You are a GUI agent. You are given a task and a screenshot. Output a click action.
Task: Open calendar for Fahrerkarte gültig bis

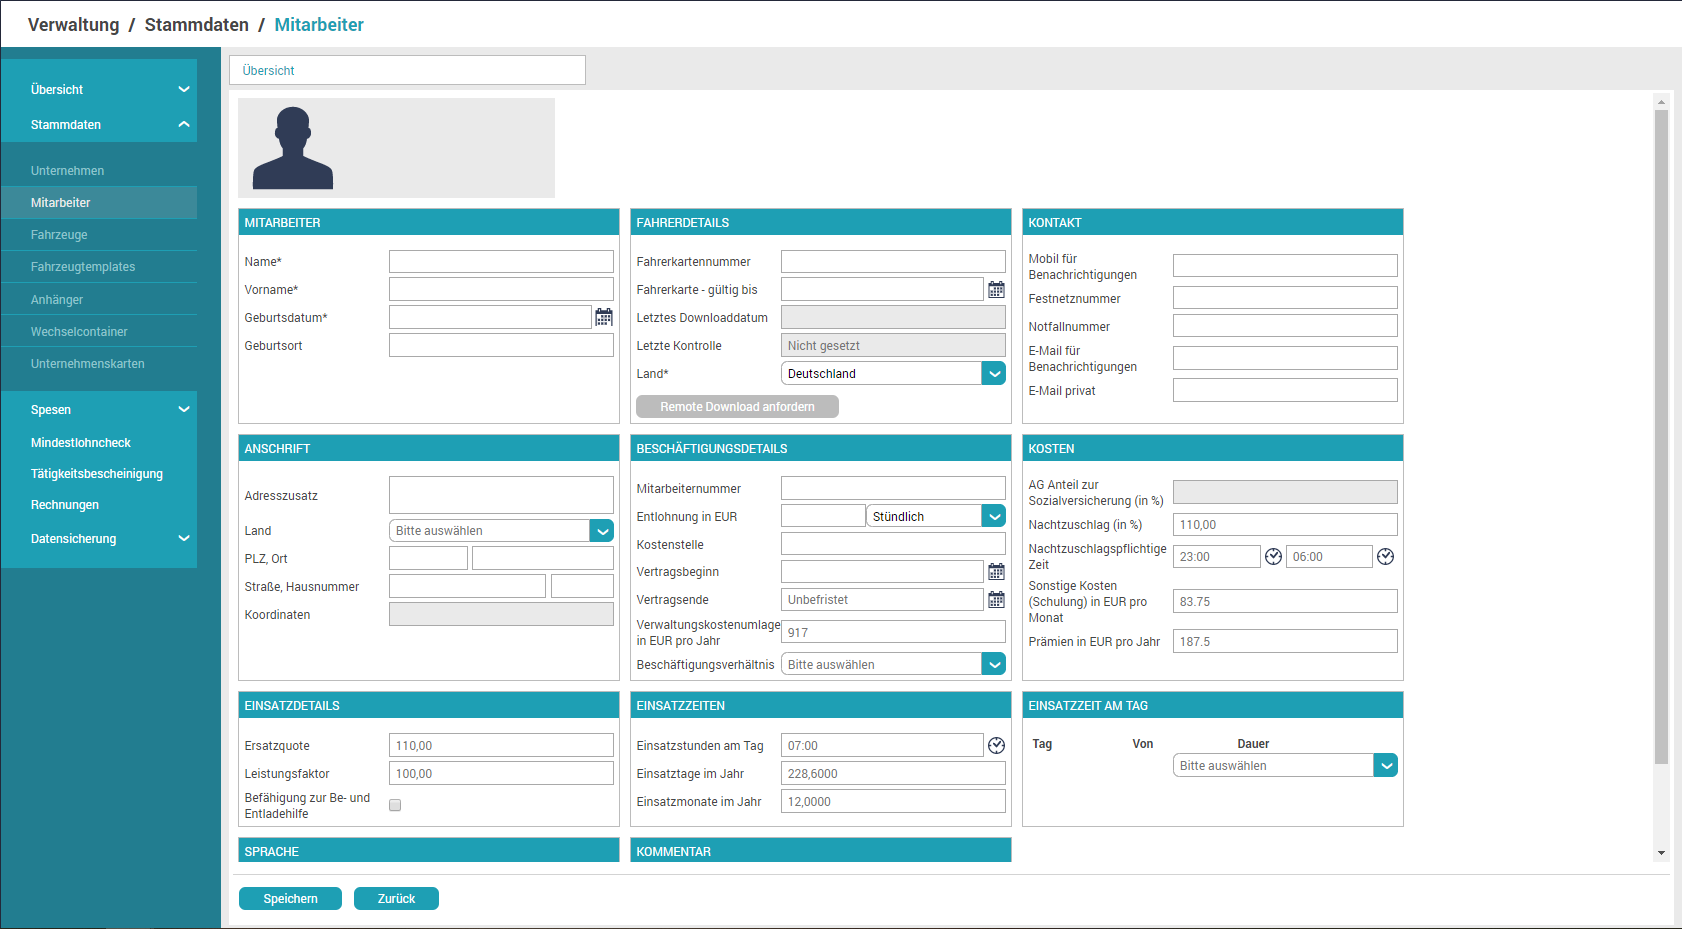pyautogui.click(x=996, y=289)
